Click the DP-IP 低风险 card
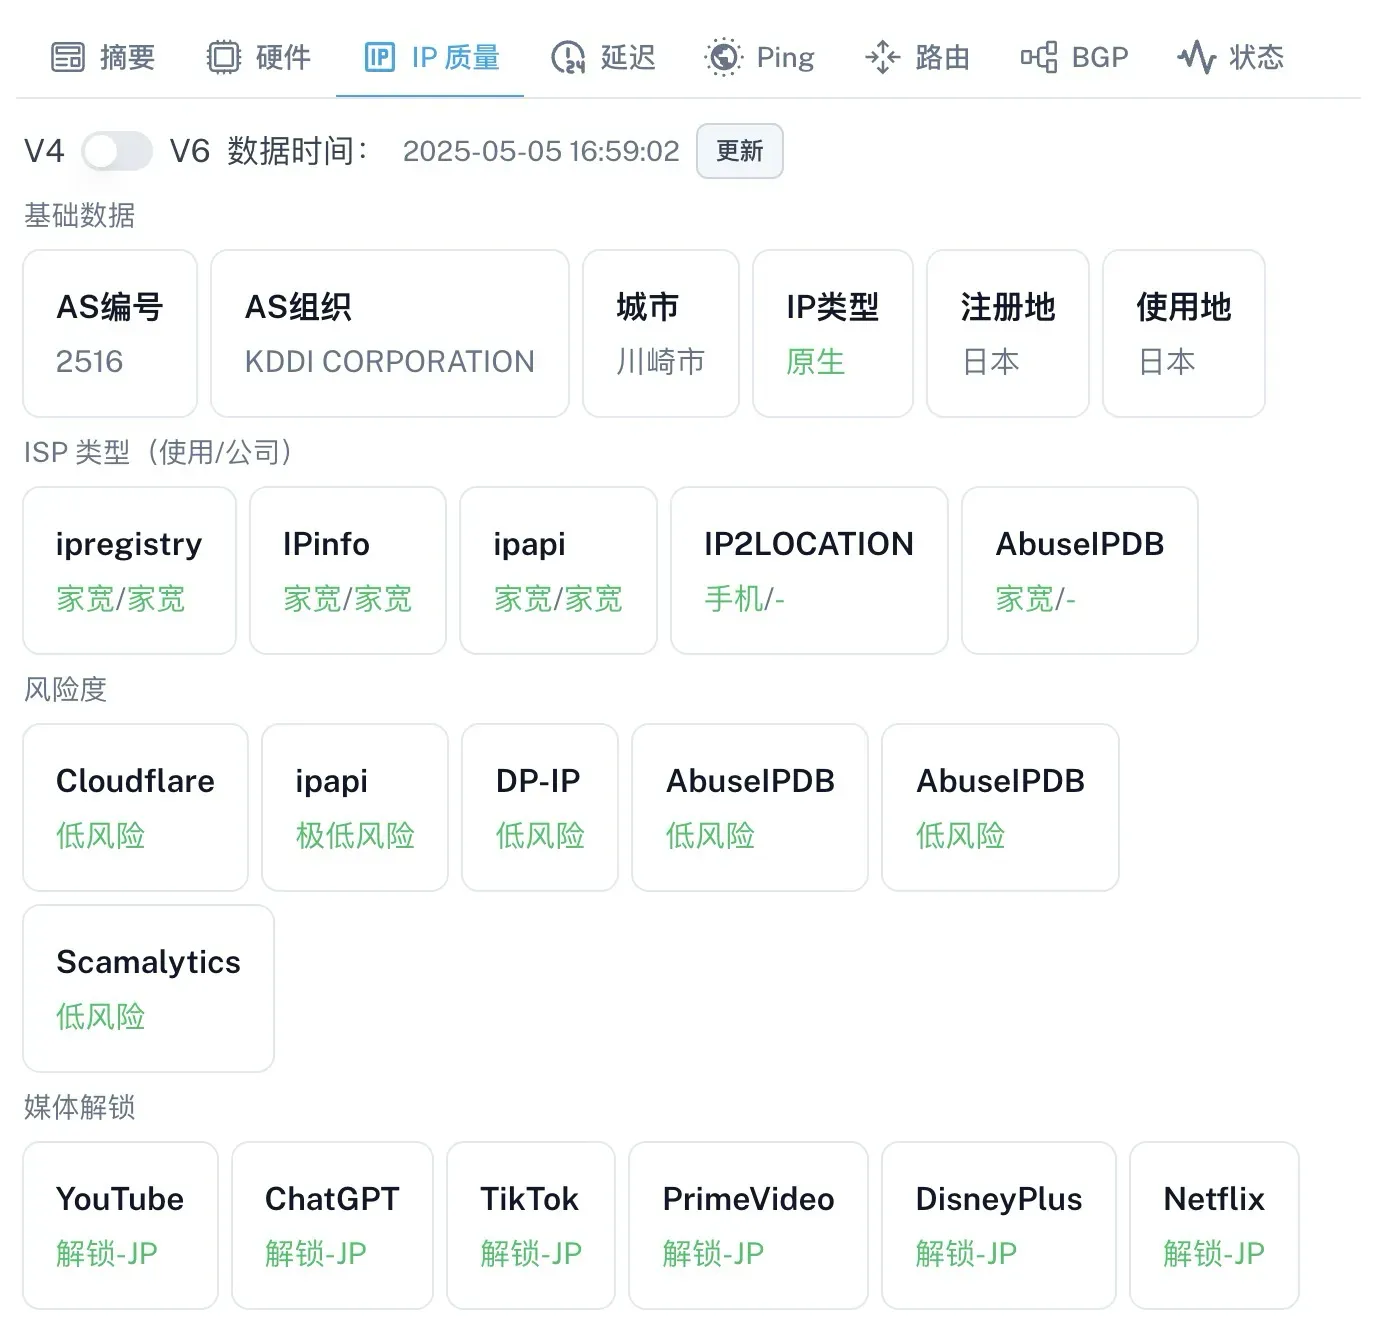The image size is (1382, 1336). point(540,807)
